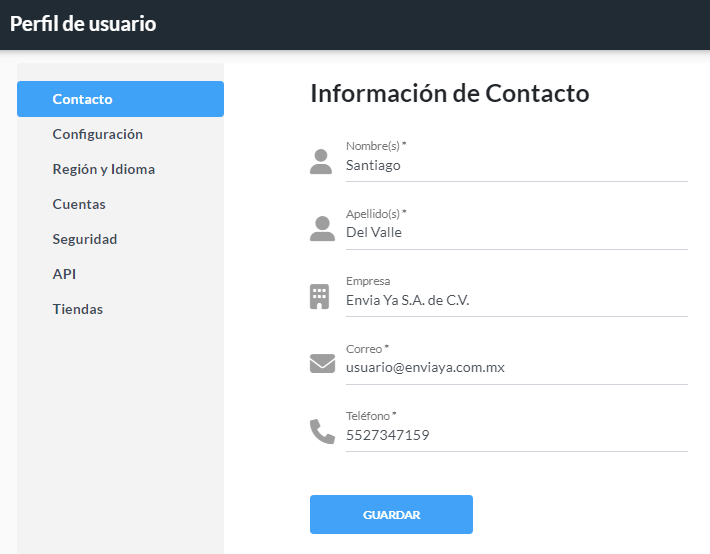Focus the Apellido(s) field containing Del Valle
710x554 pixels.
pos(517,232)
